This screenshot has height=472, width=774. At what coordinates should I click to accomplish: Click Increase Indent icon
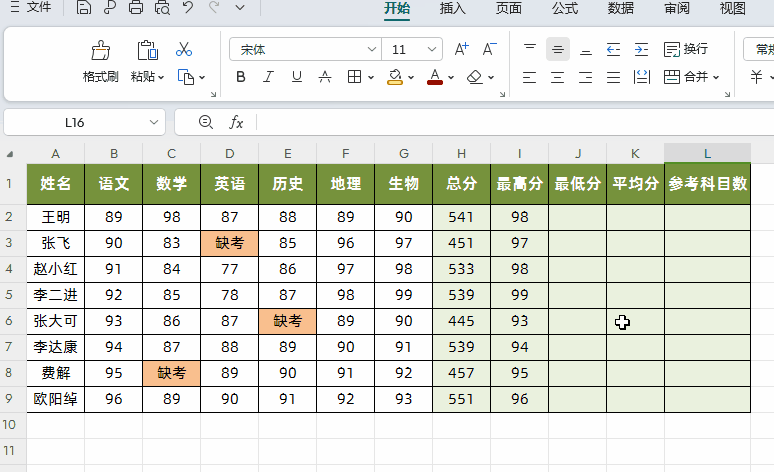641,49
